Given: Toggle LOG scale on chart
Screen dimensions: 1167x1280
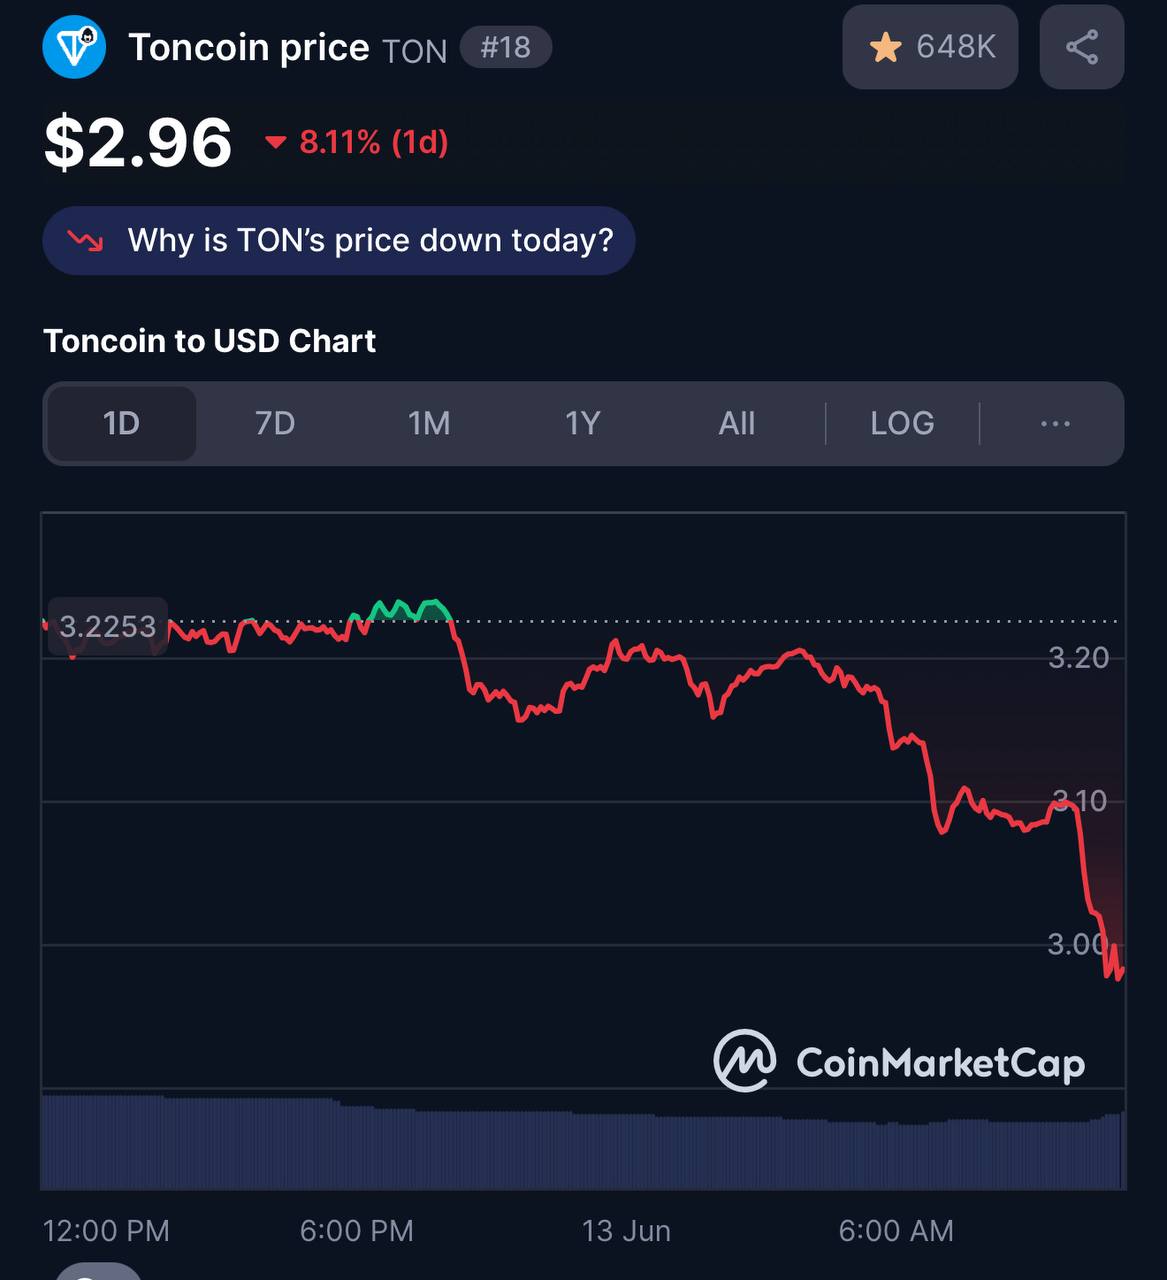Looking at the screenshot, I should (902, 423).
